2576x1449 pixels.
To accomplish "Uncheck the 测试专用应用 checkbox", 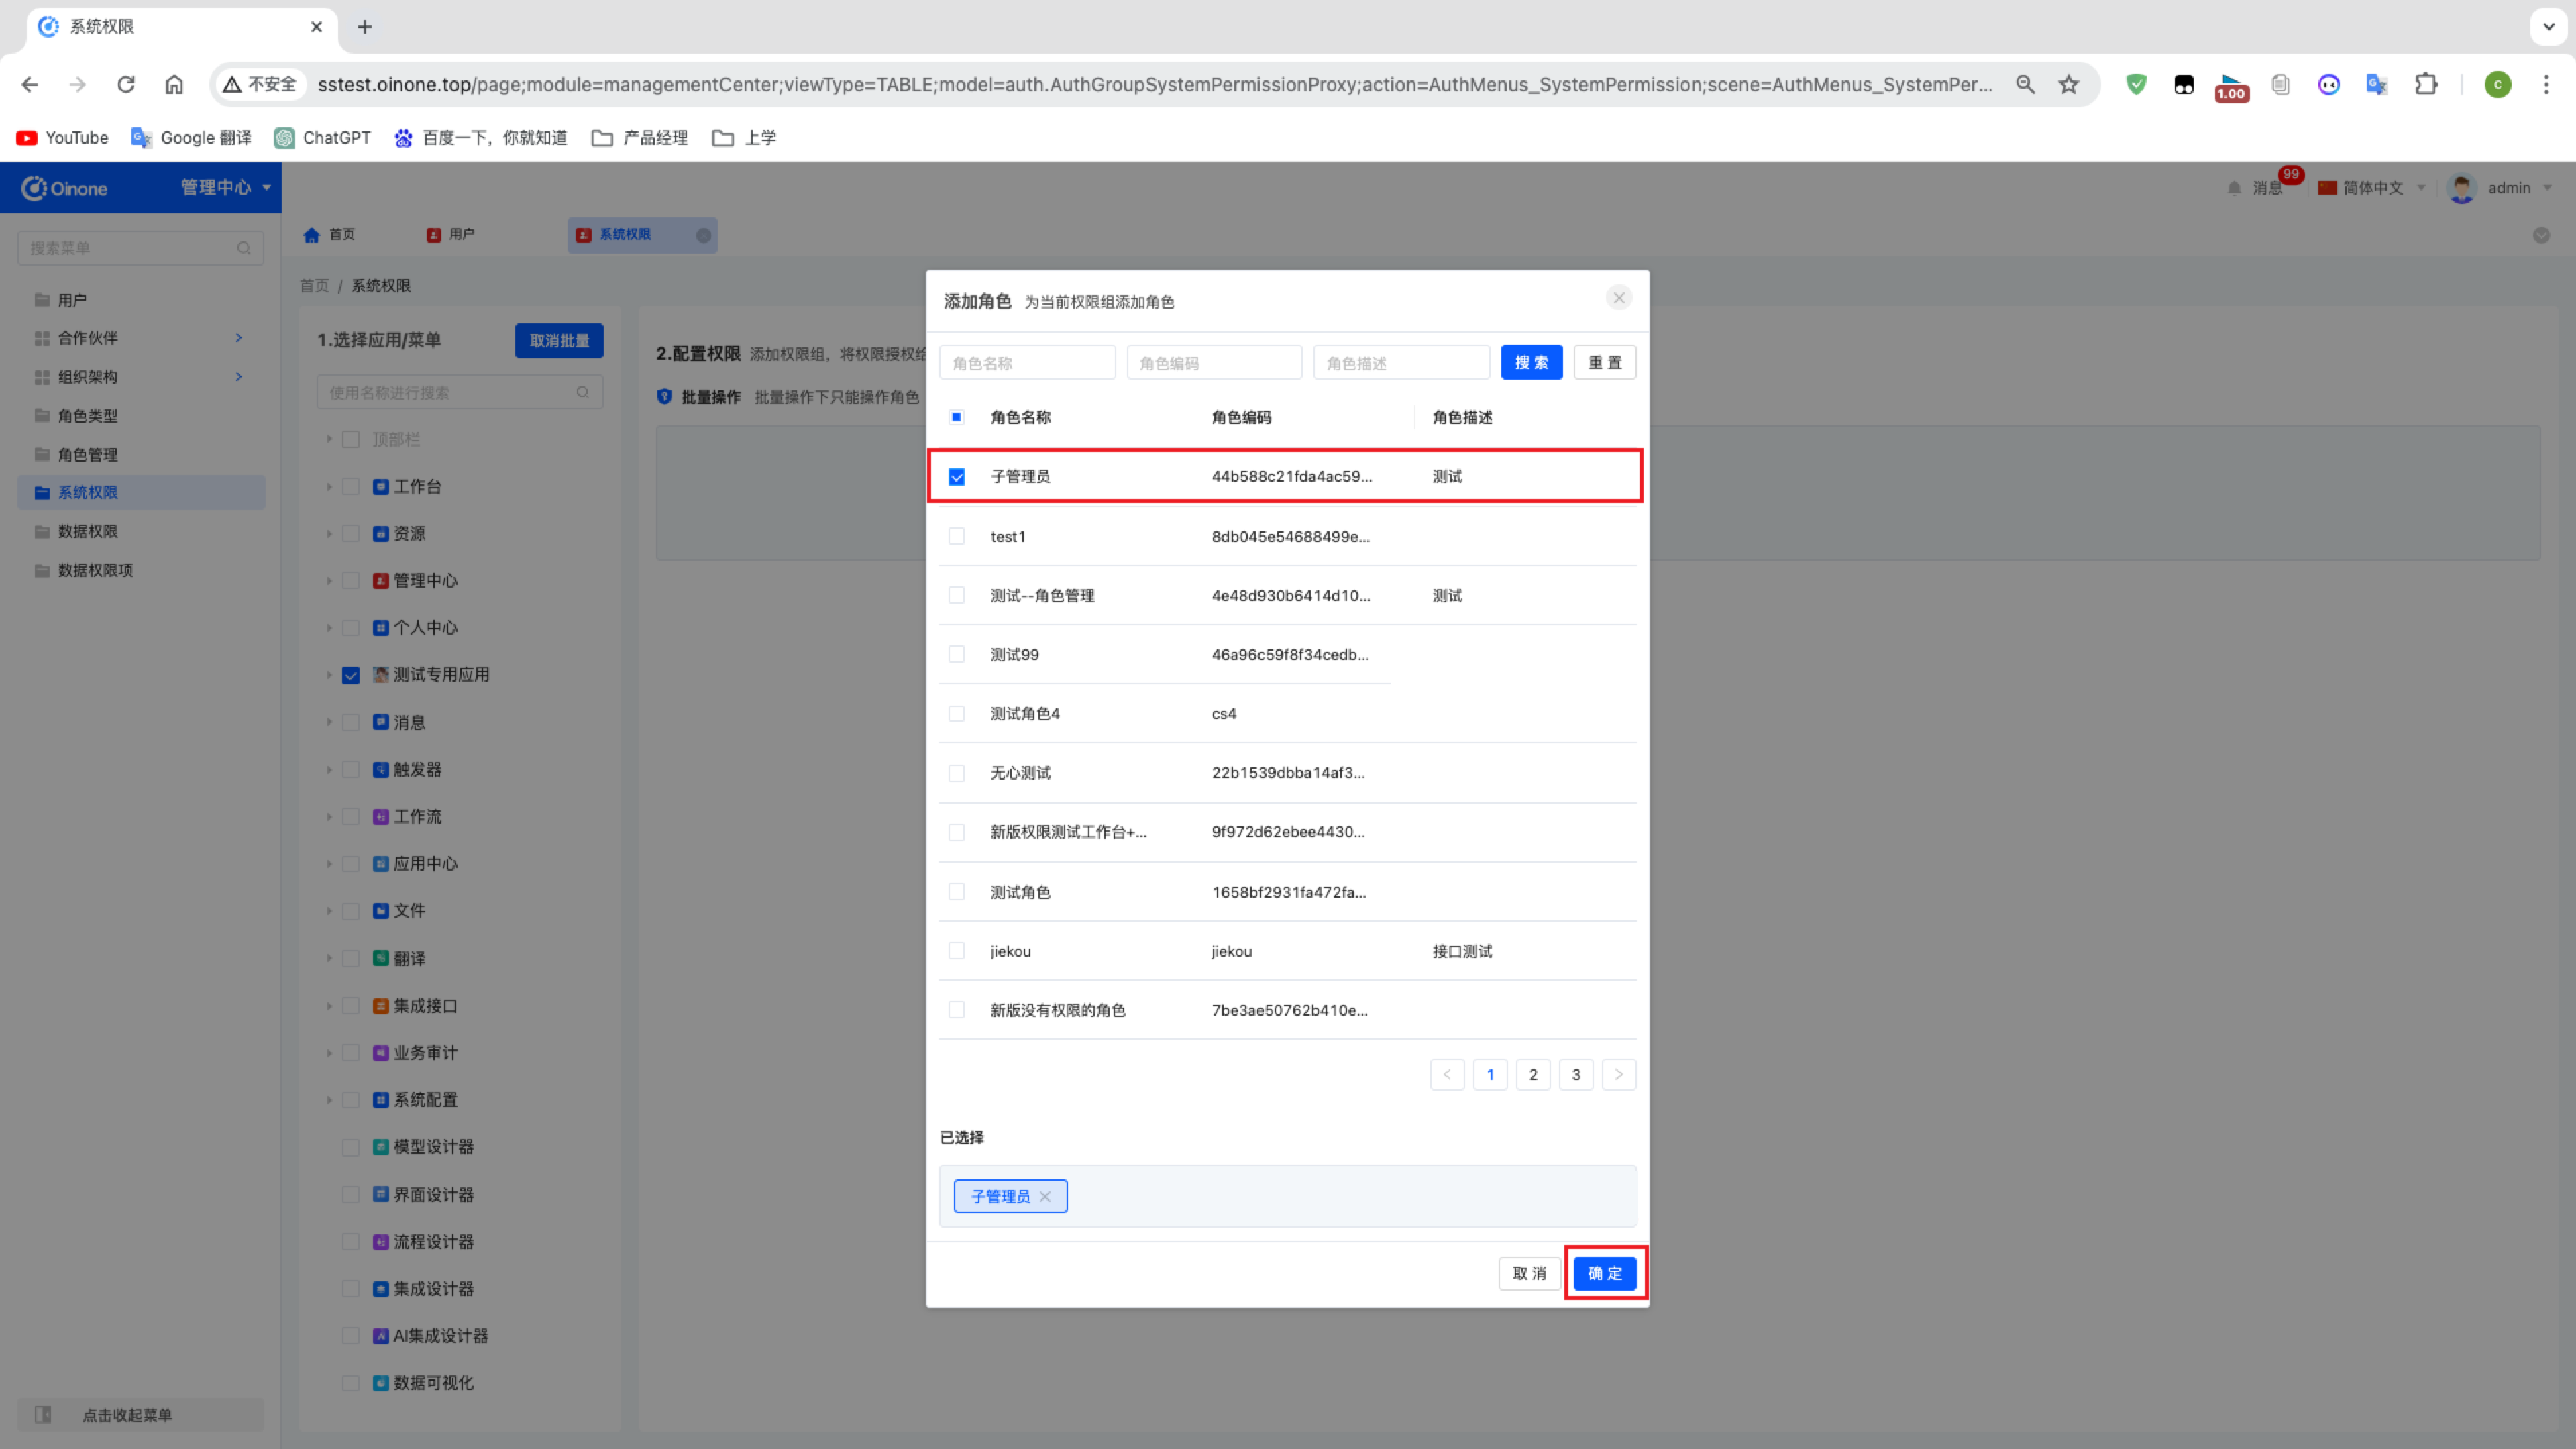I will coord(351,675).
